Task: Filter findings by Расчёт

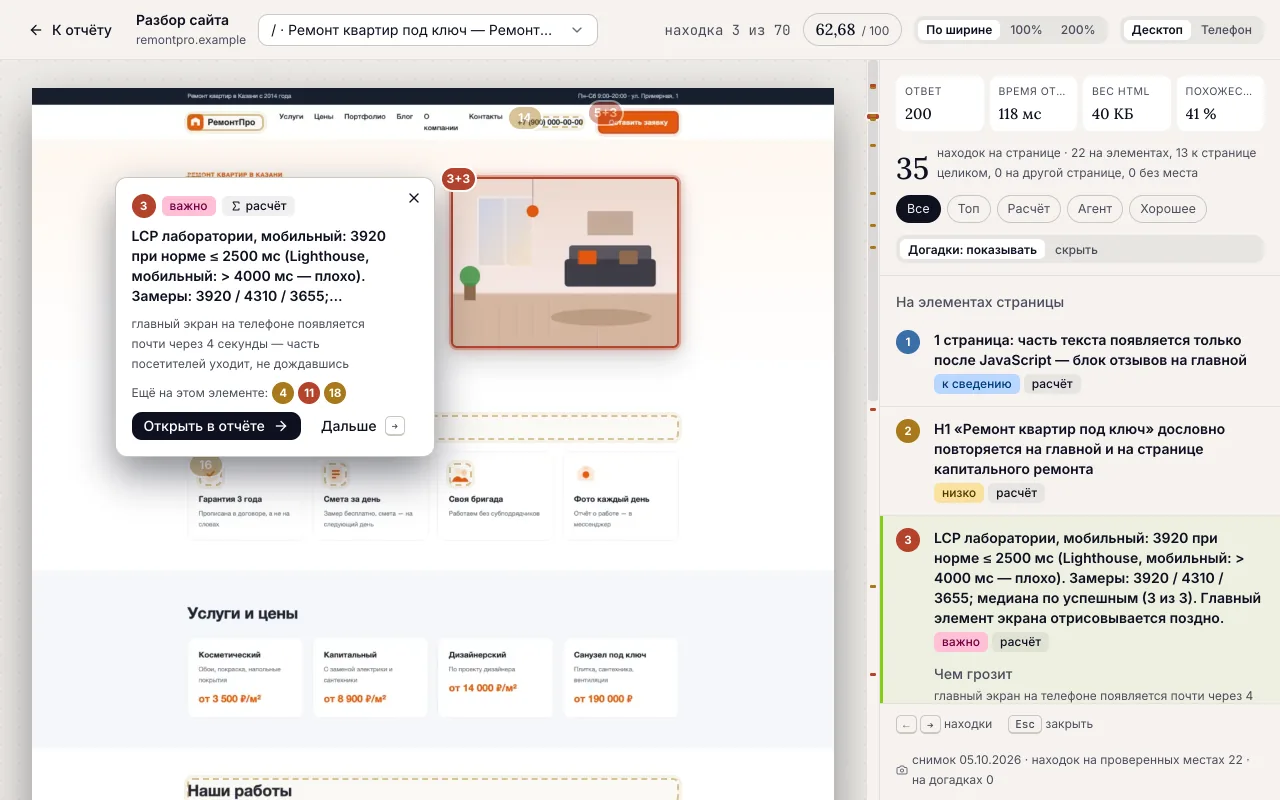Action: coord(1029,209)
